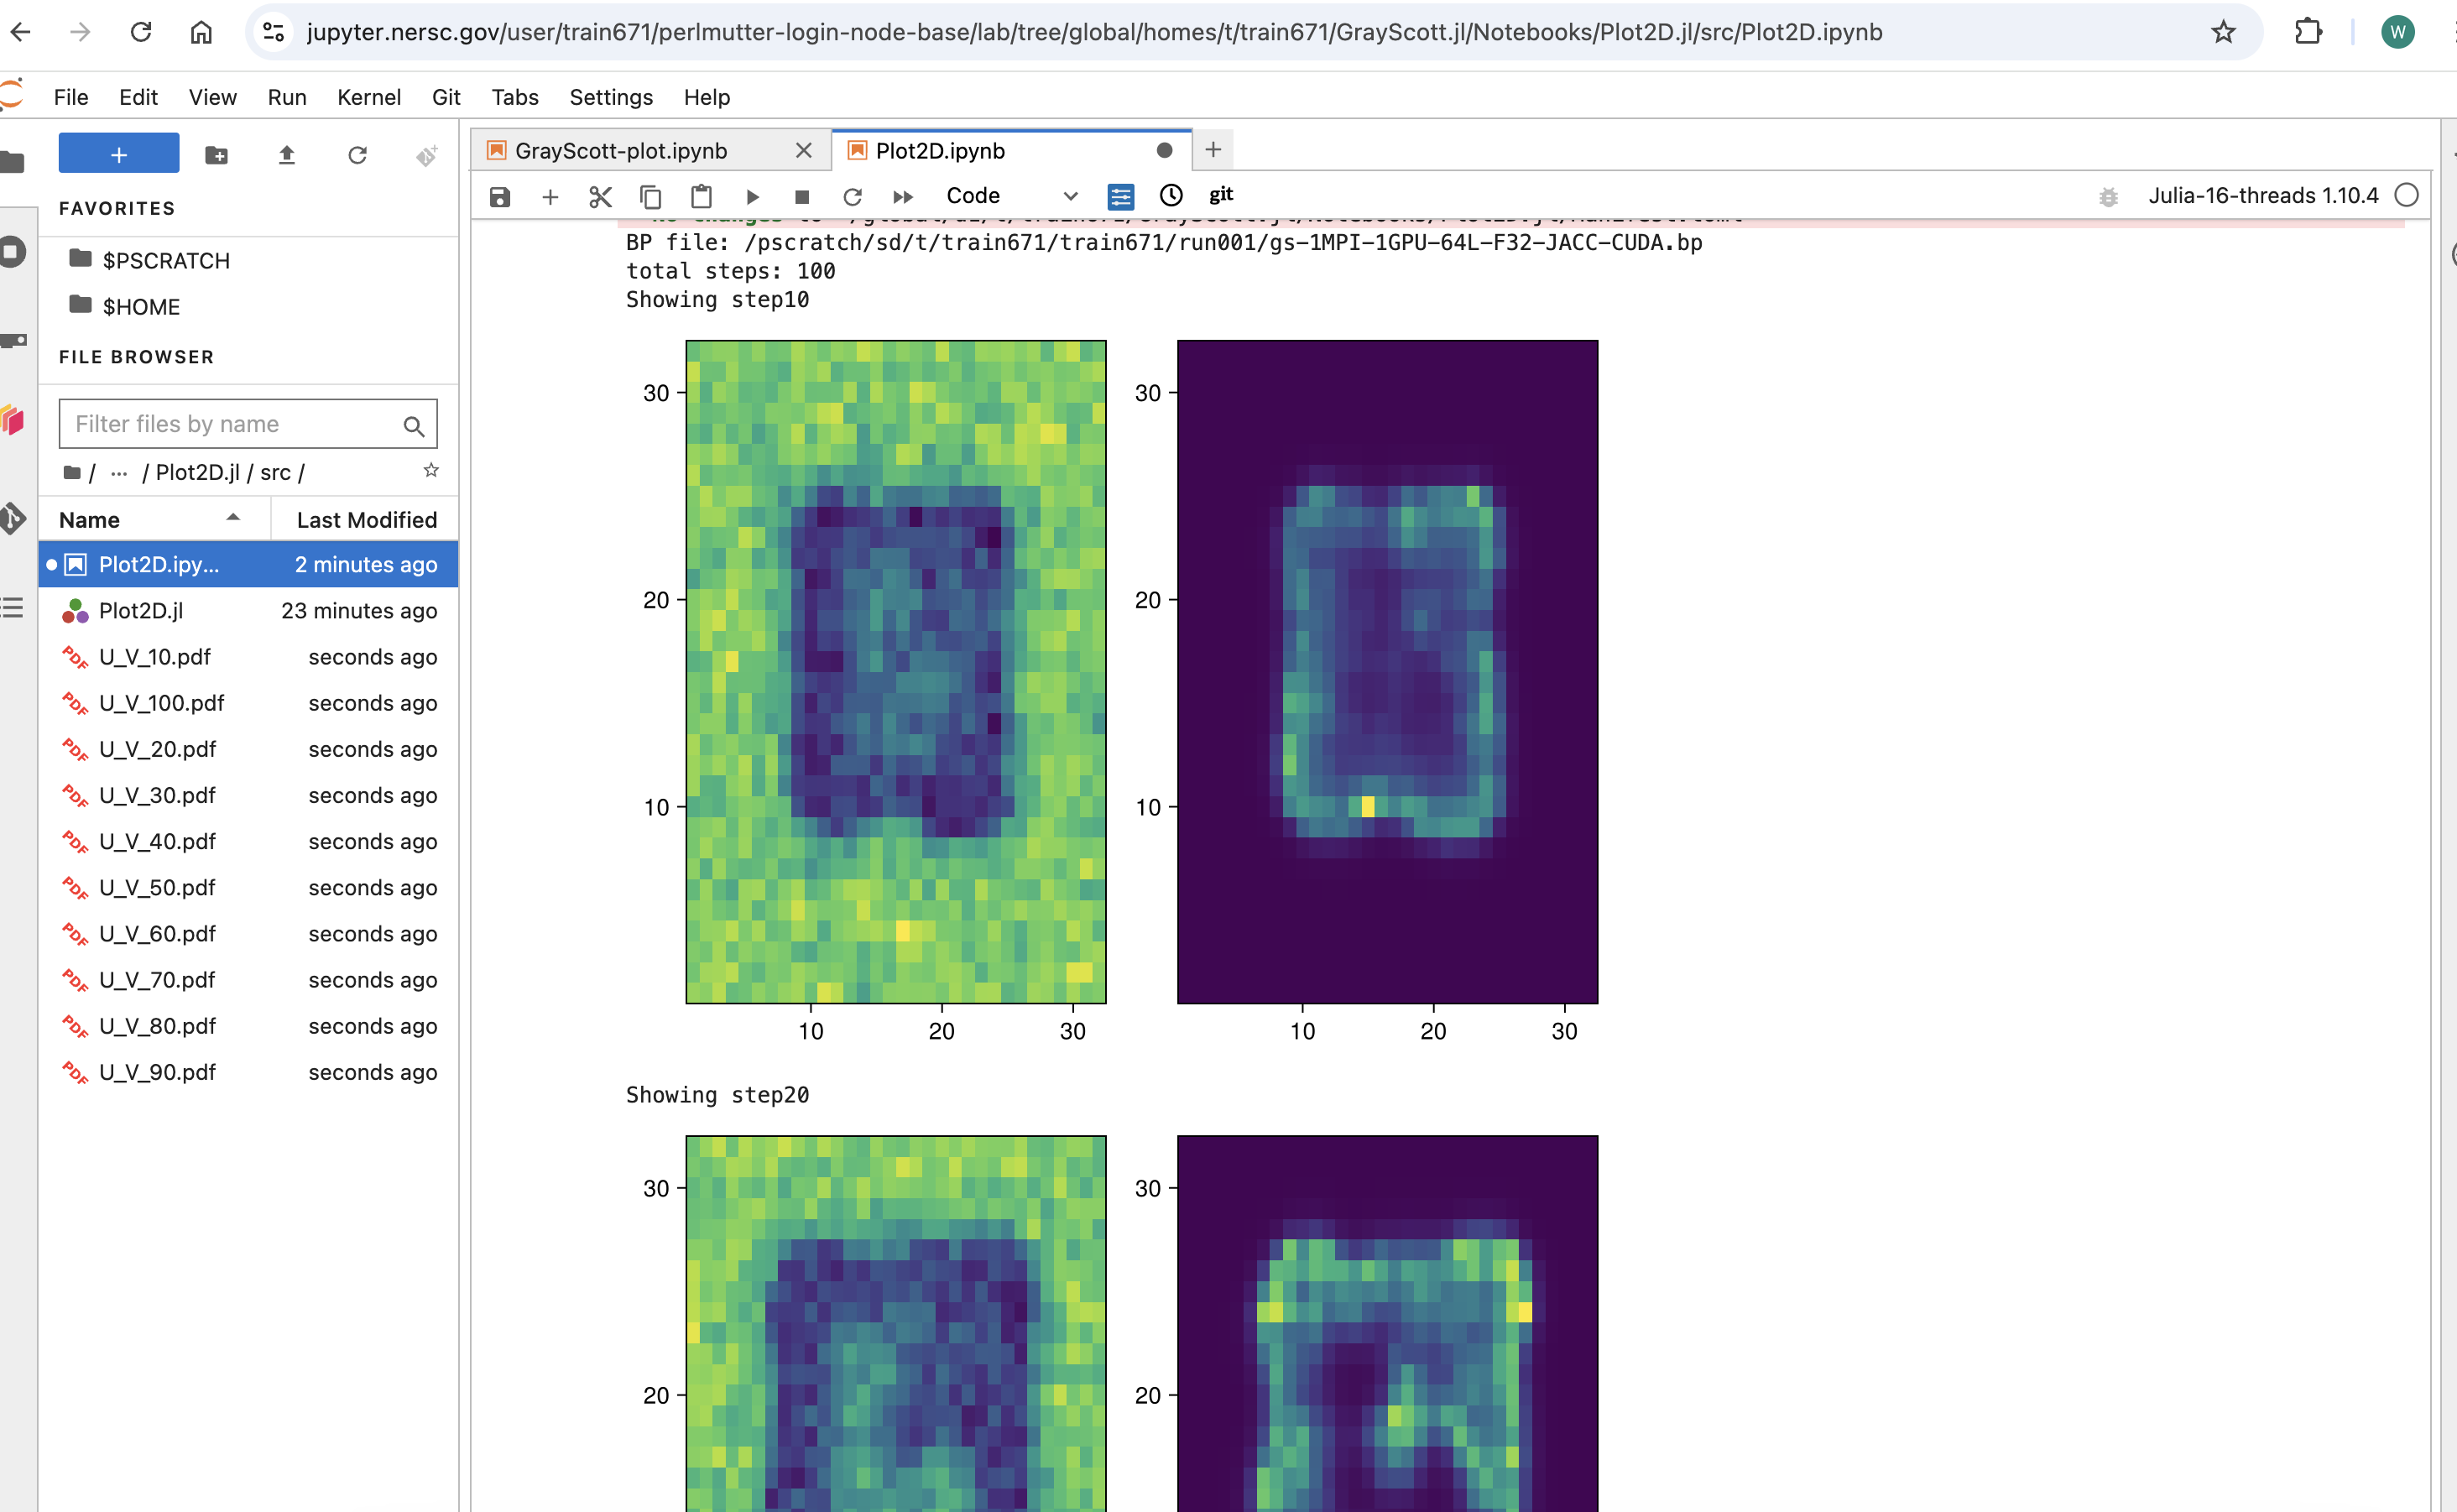Enable the debugger bug icon
This screenshot has height=1512, width=2457.
(x=2108, y=197)
